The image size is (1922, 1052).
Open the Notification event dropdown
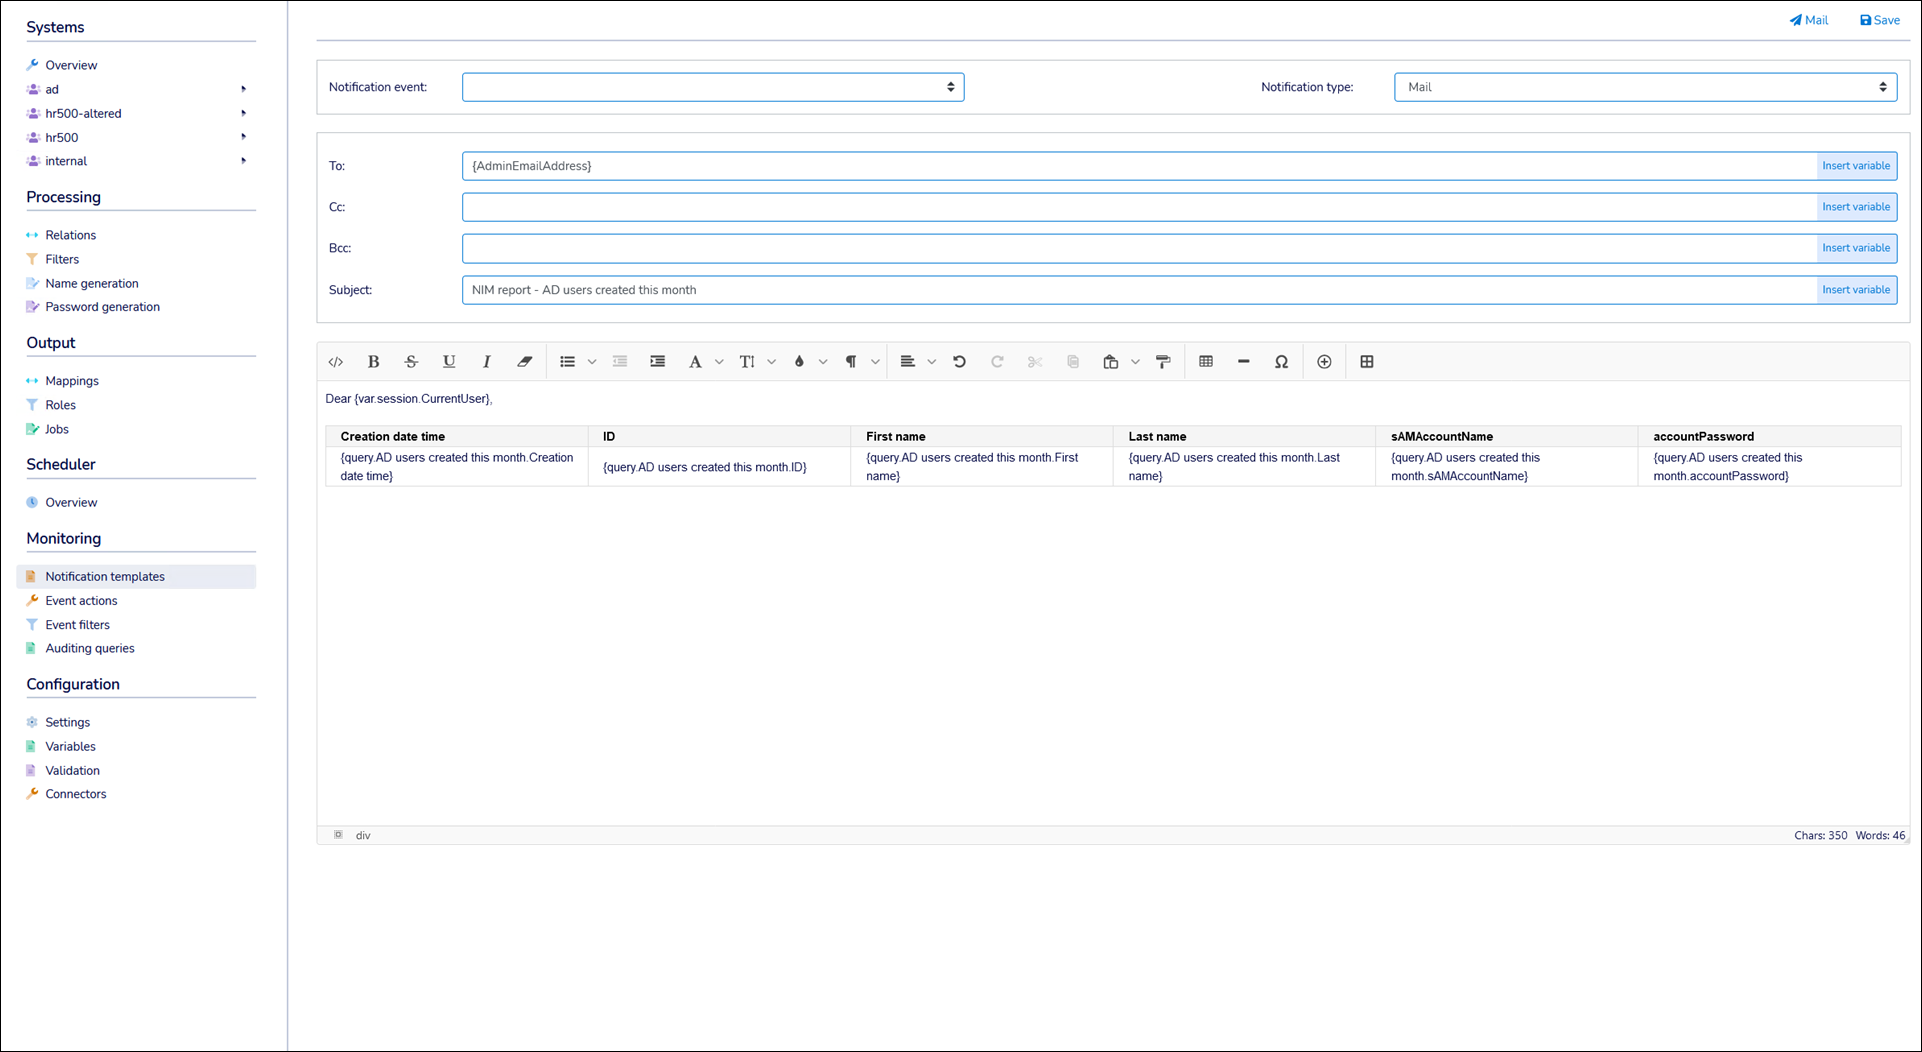click(712, 87)
